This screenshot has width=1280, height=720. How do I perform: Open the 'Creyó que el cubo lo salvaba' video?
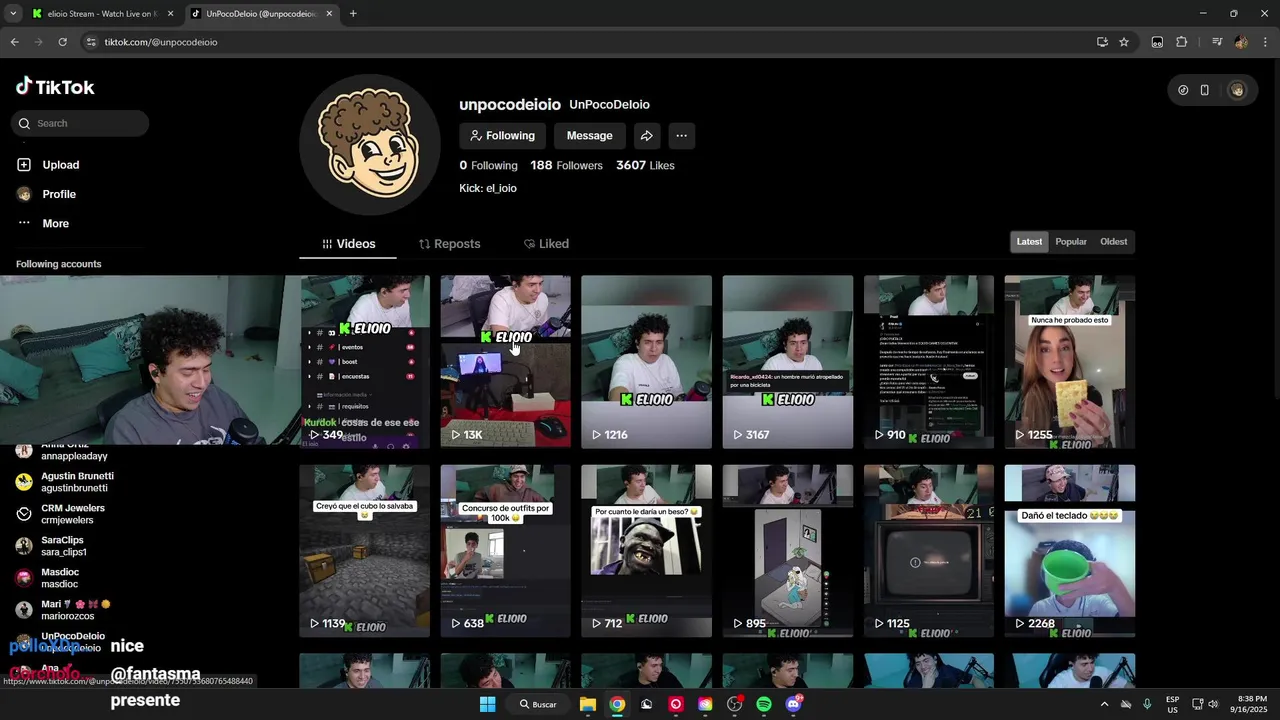click(364, 550)
